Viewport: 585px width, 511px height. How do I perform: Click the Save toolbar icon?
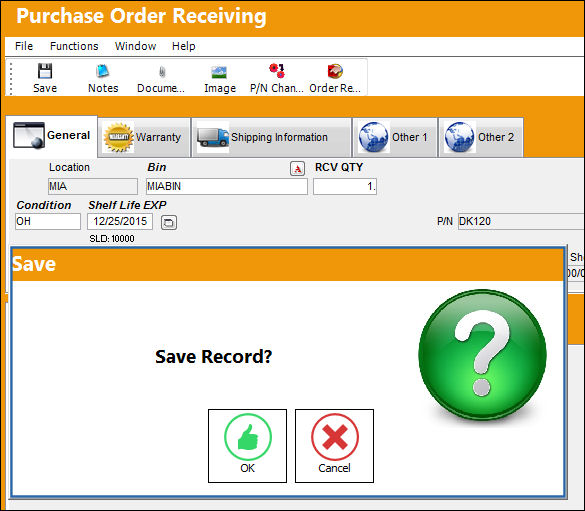point(45,78)
